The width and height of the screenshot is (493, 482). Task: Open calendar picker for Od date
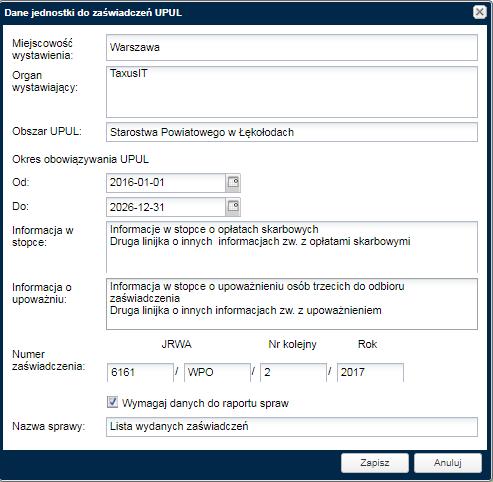(233, 183)
